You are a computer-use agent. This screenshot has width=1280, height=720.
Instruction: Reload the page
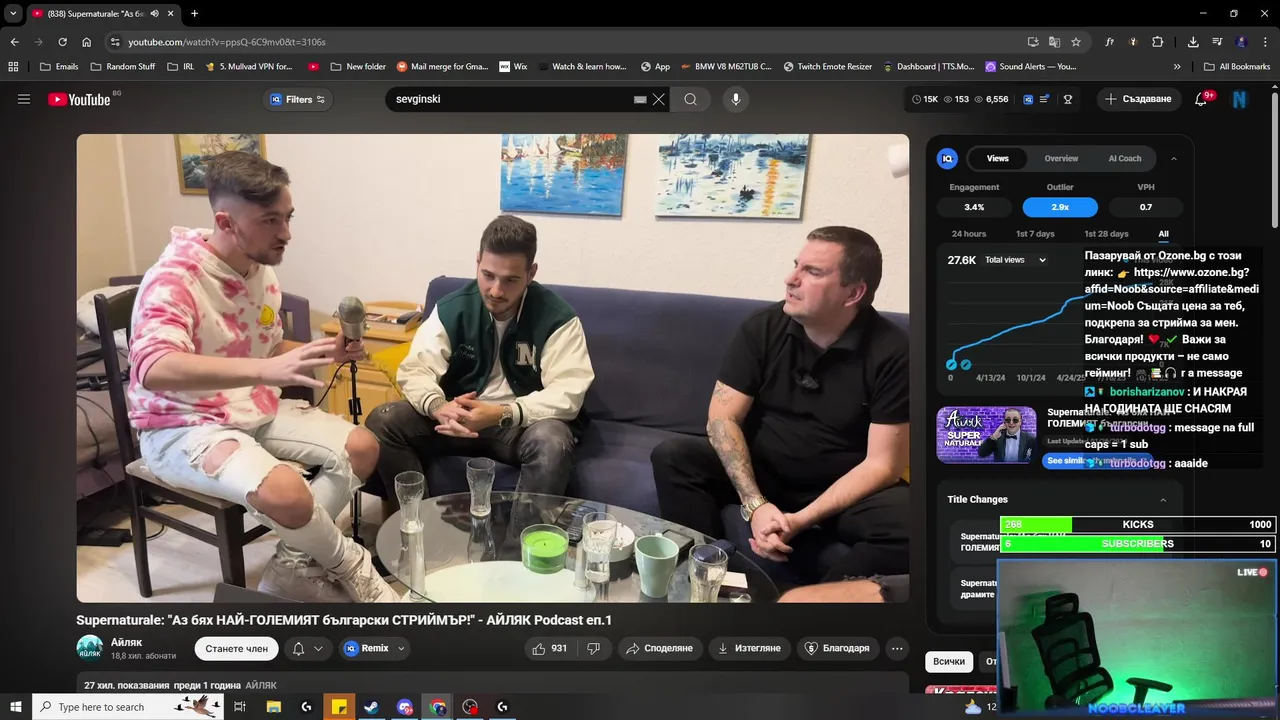point(62,42)
